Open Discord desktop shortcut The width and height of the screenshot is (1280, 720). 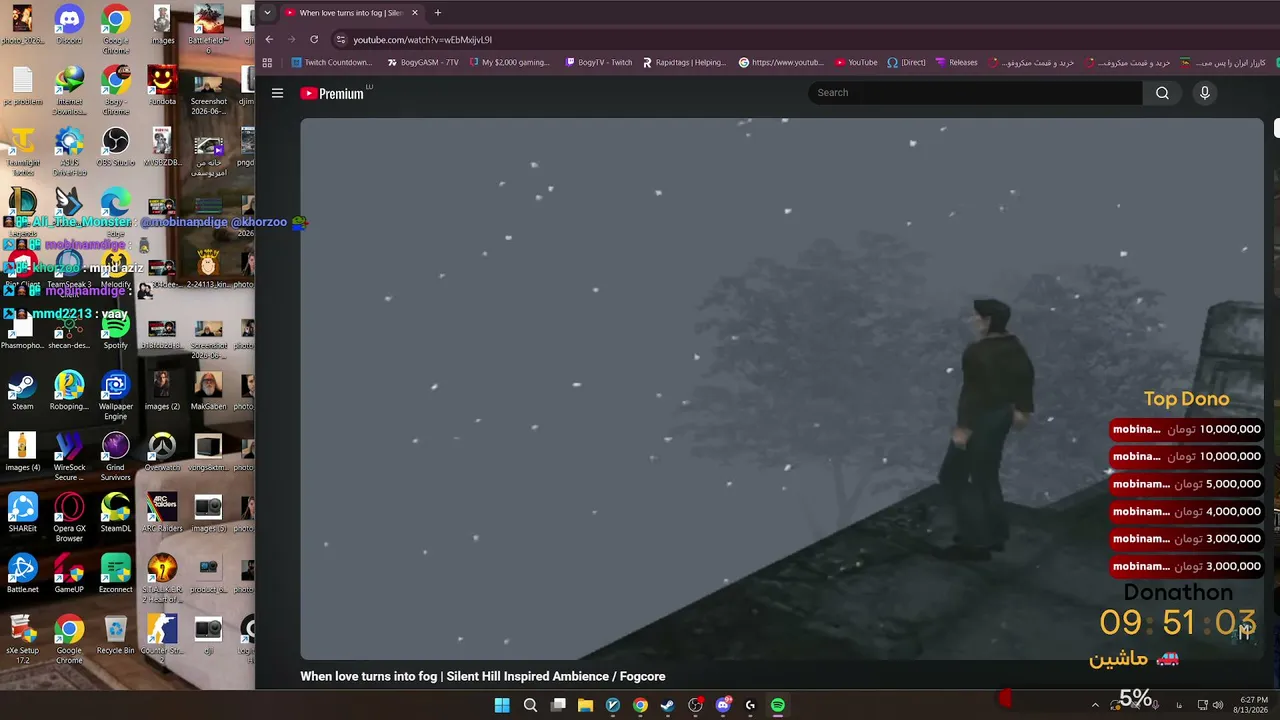69,25
